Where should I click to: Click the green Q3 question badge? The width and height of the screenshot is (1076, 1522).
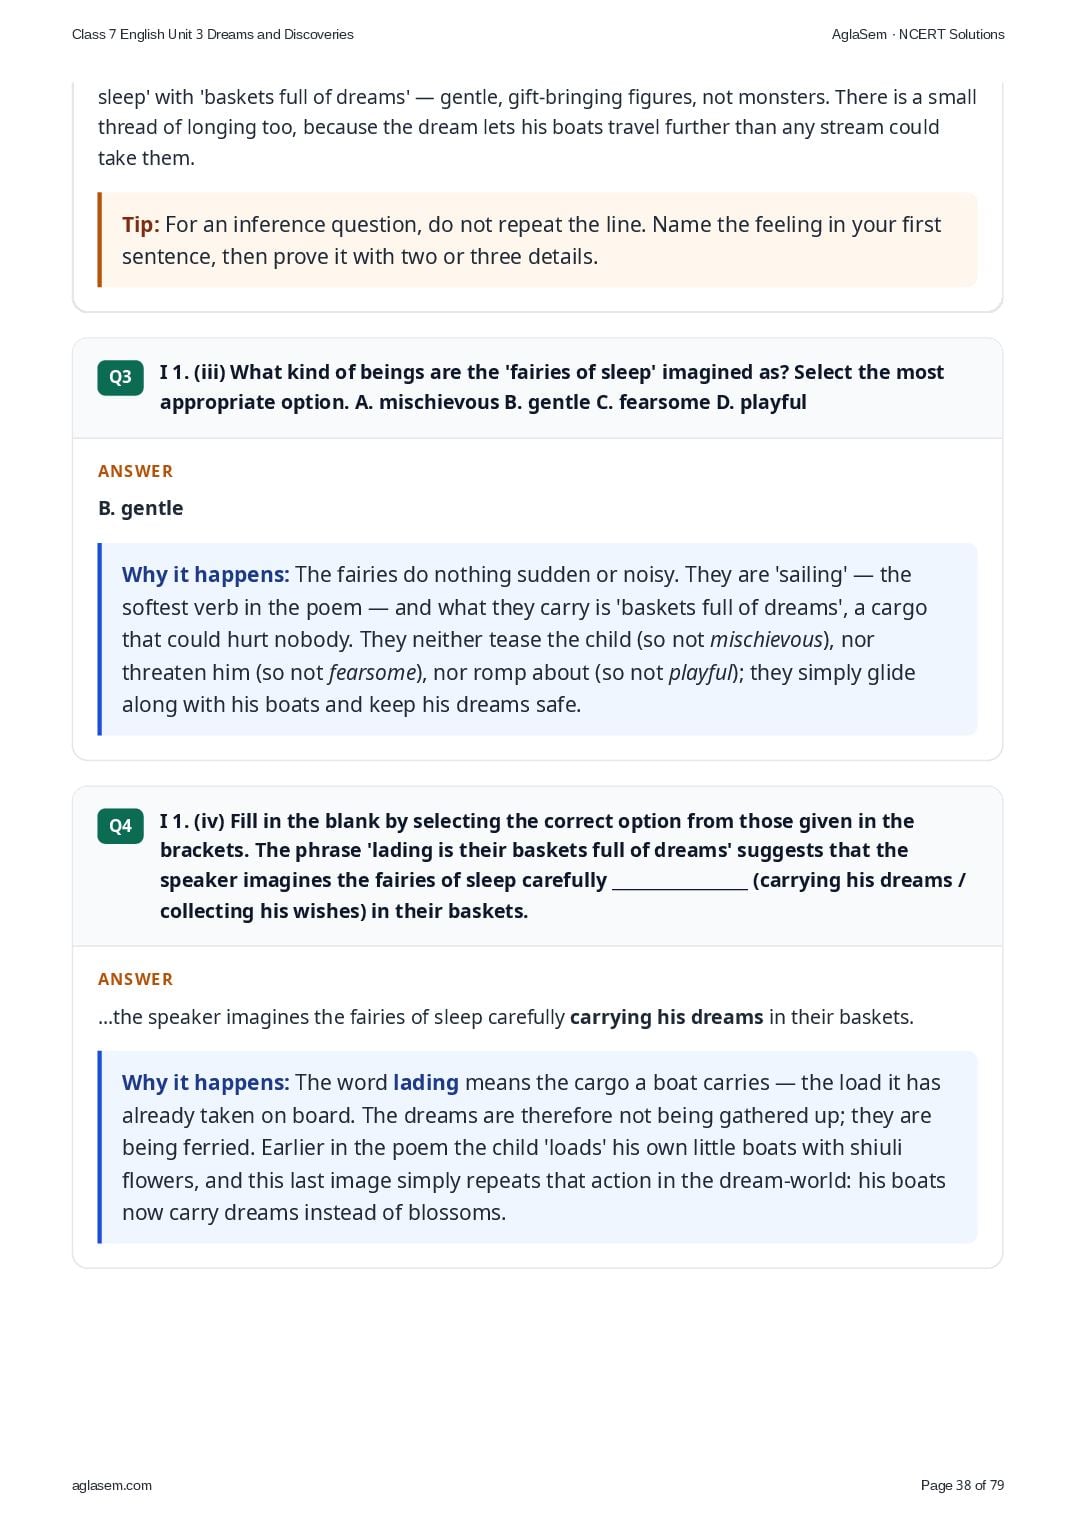[x=120, y=377]
